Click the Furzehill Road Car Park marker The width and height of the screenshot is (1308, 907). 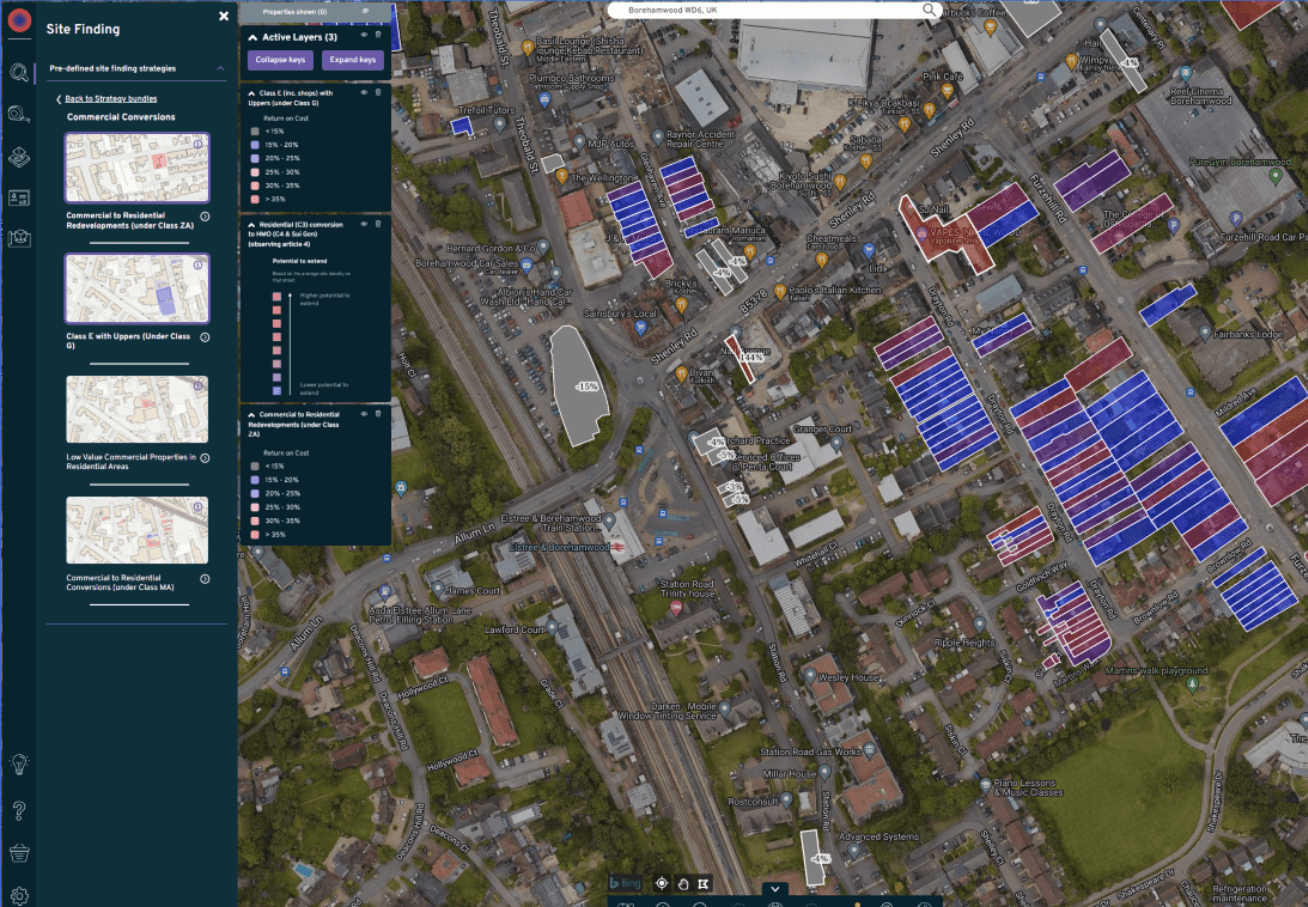click(1235, 219)
